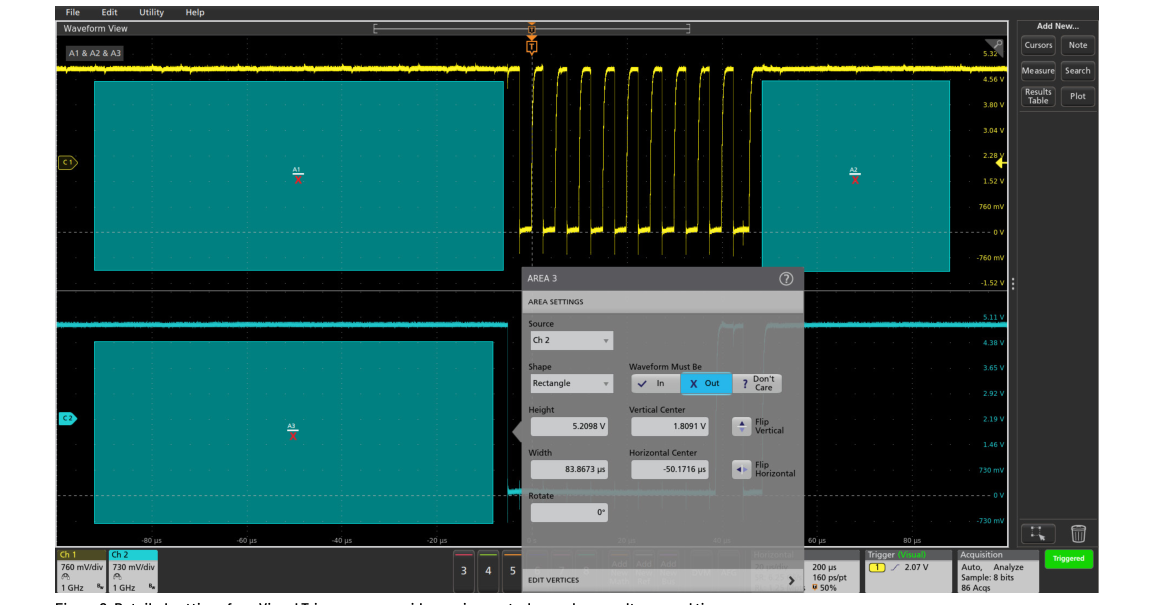Click the Flip Vertical arrows icon
This screenshot has height=605, width=1155.
coord(741,426)
